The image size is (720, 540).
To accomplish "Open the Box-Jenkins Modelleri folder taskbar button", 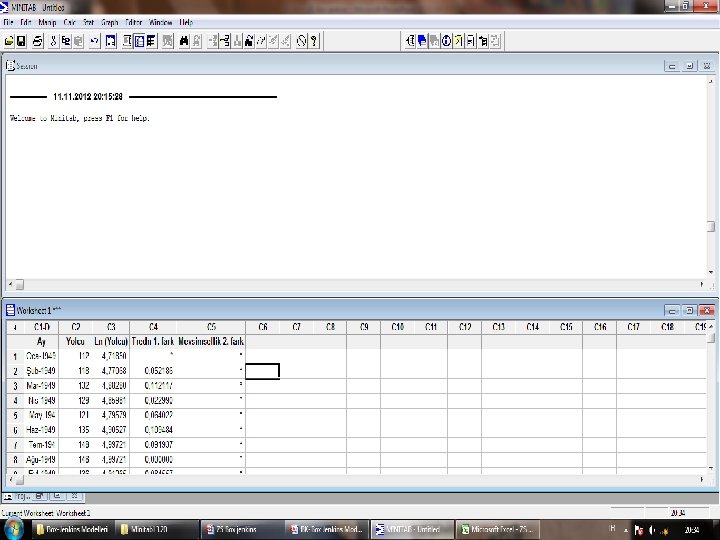I will coord(73,529).
